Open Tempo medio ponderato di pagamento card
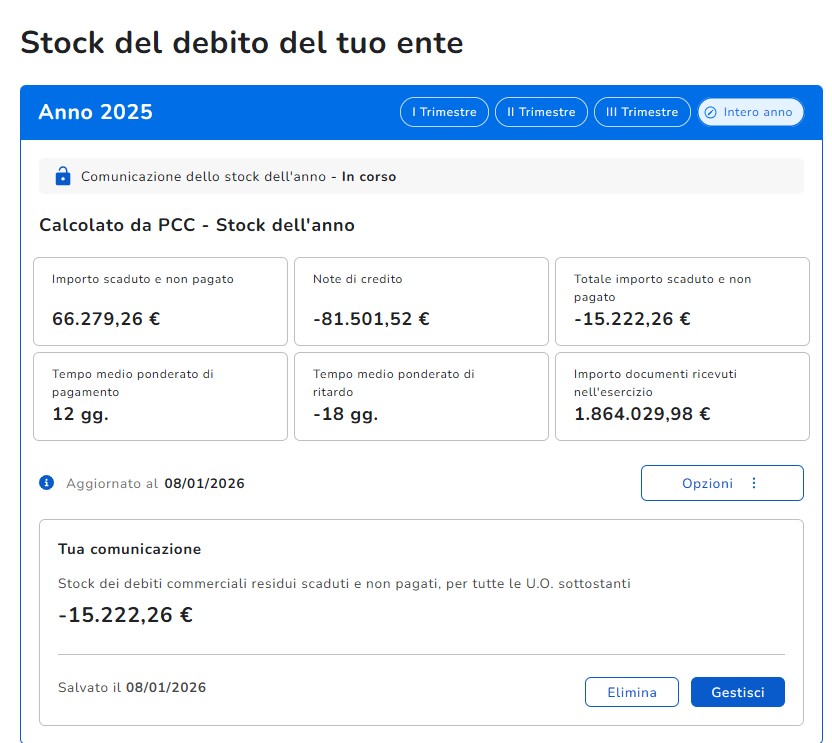 coord(160,396)
